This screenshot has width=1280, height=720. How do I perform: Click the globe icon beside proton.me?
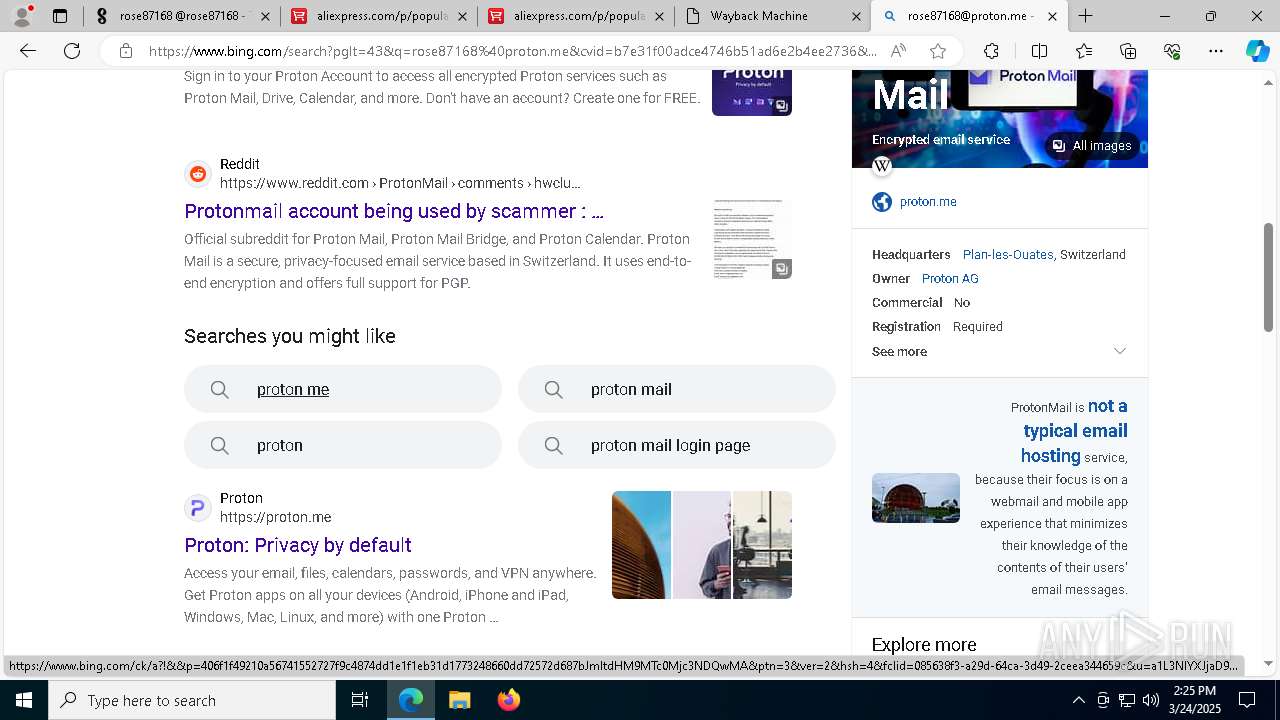[x=882, y=202]
